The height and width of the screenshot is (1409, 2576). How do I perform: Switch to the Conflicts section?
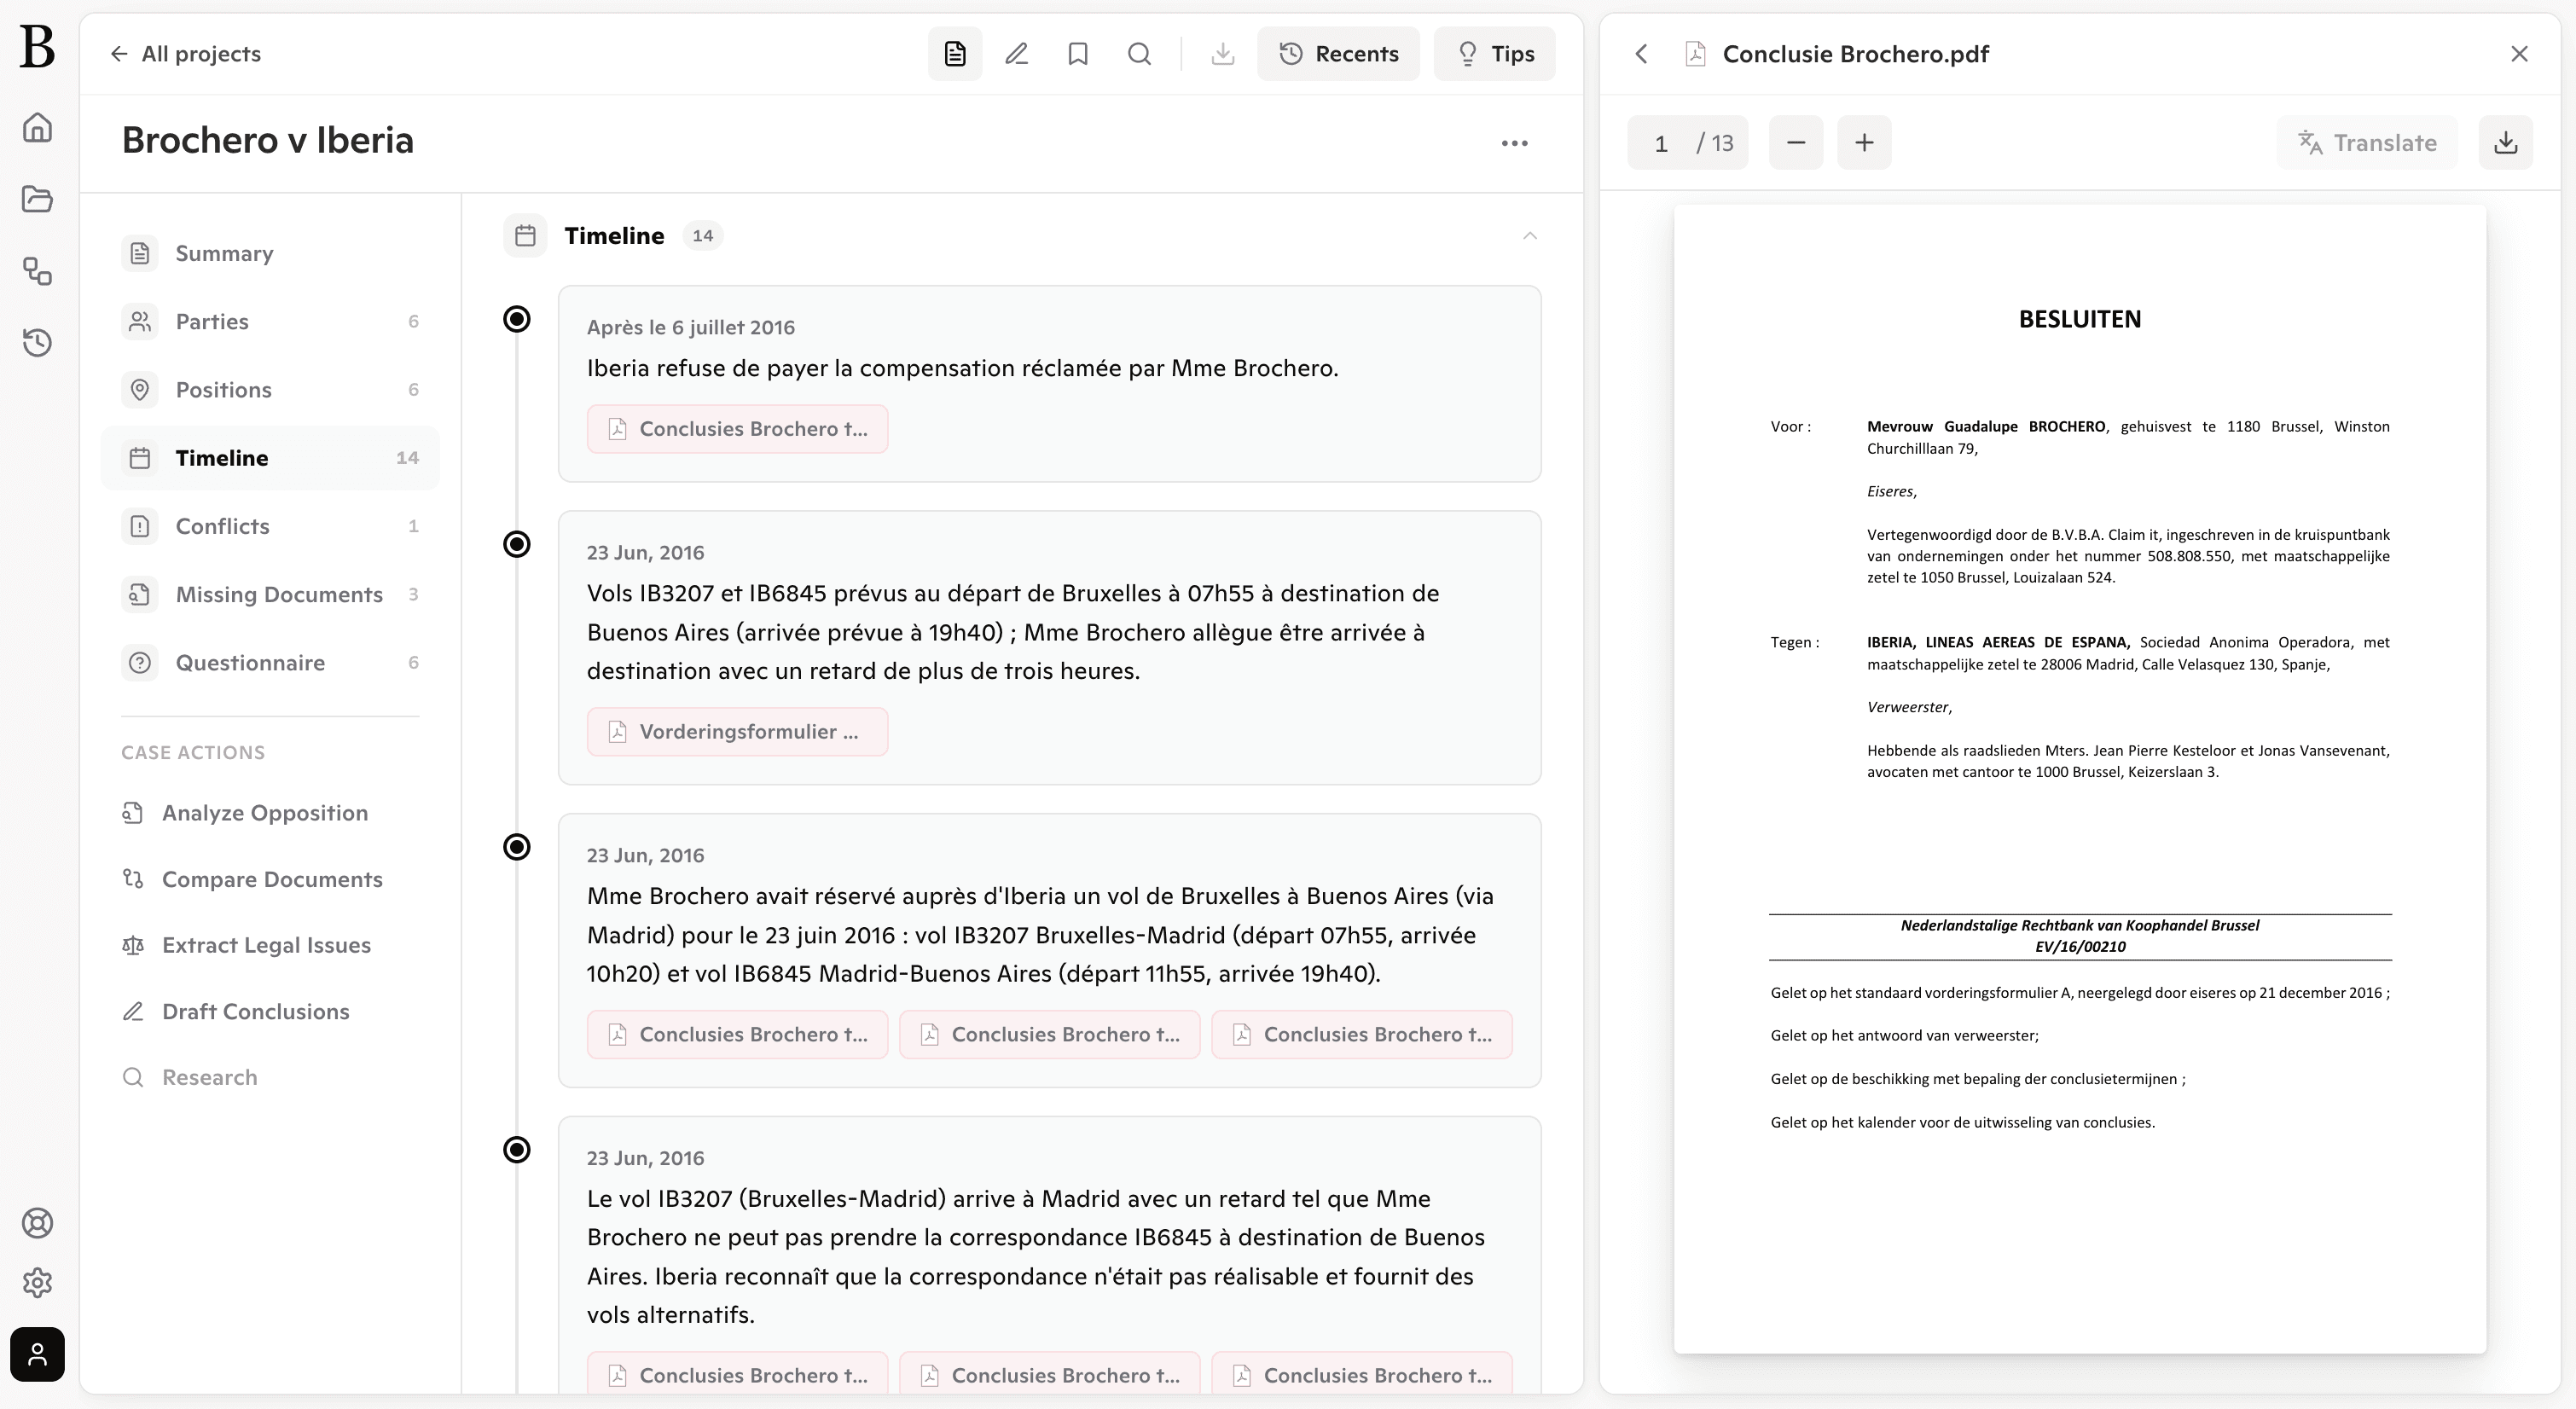[222, 526]
